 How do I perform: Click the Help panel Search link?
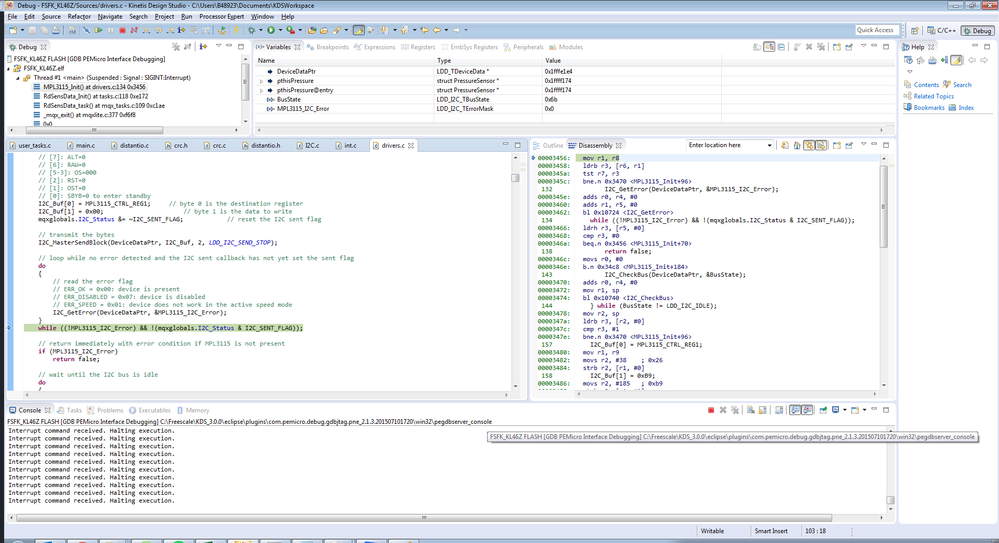tap(961, 85)
